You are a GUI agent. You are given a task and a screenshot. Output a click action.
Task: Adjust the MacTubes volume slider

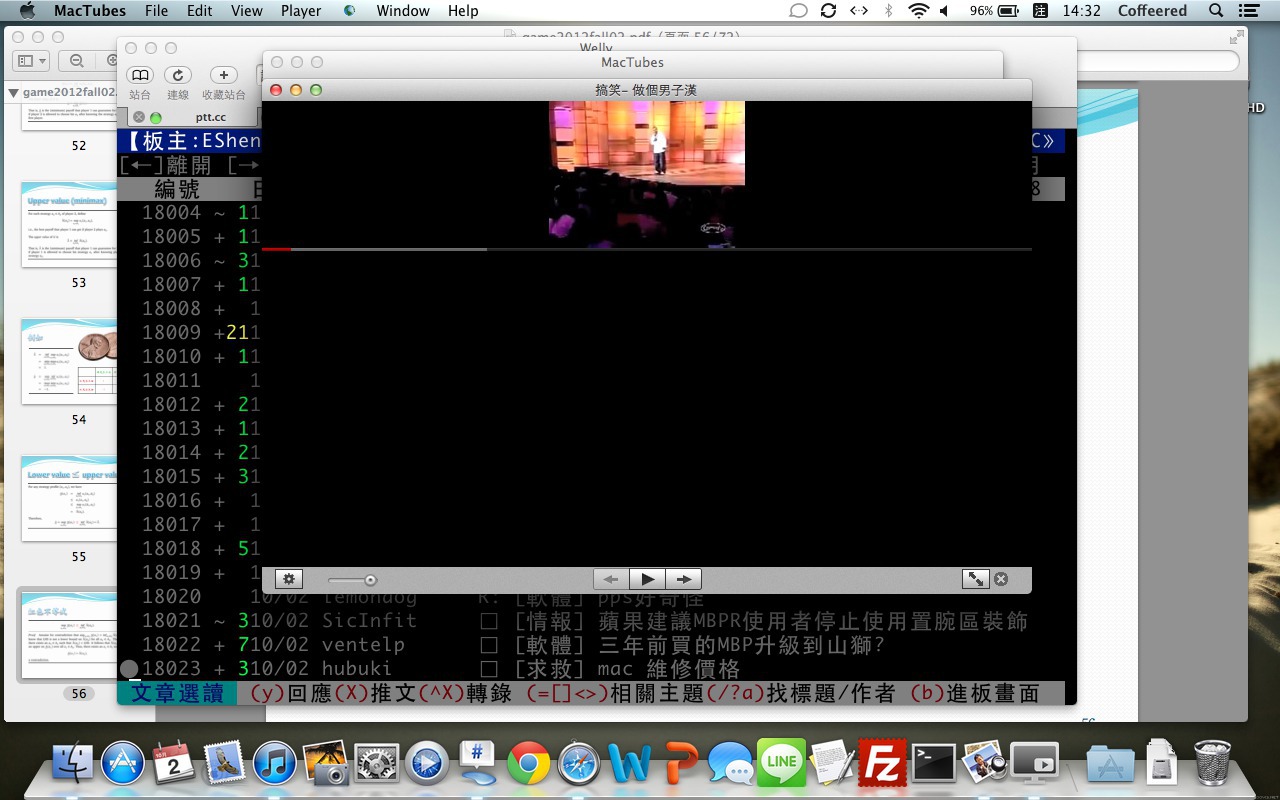tap(351, 580)
